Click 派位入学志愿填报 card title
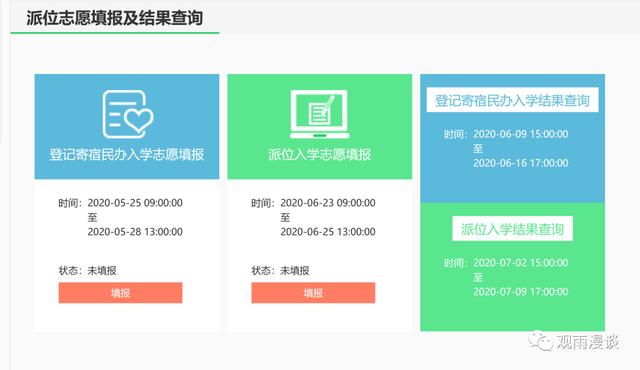Image resolution: width=640 pixels, height=370 pixels. tap(320, 155)
